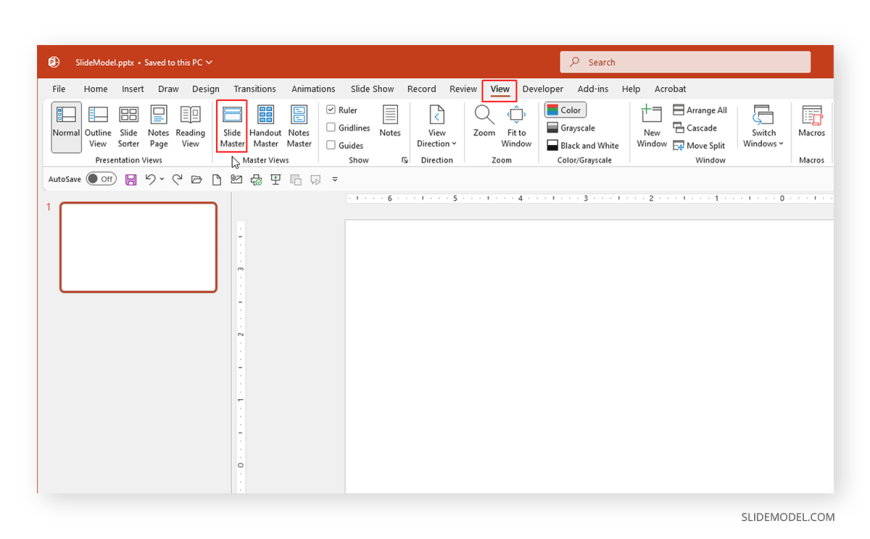Go to the Record tab
Image resolution: width=870 pixels, height=539 pixels.
coord(422,89)
